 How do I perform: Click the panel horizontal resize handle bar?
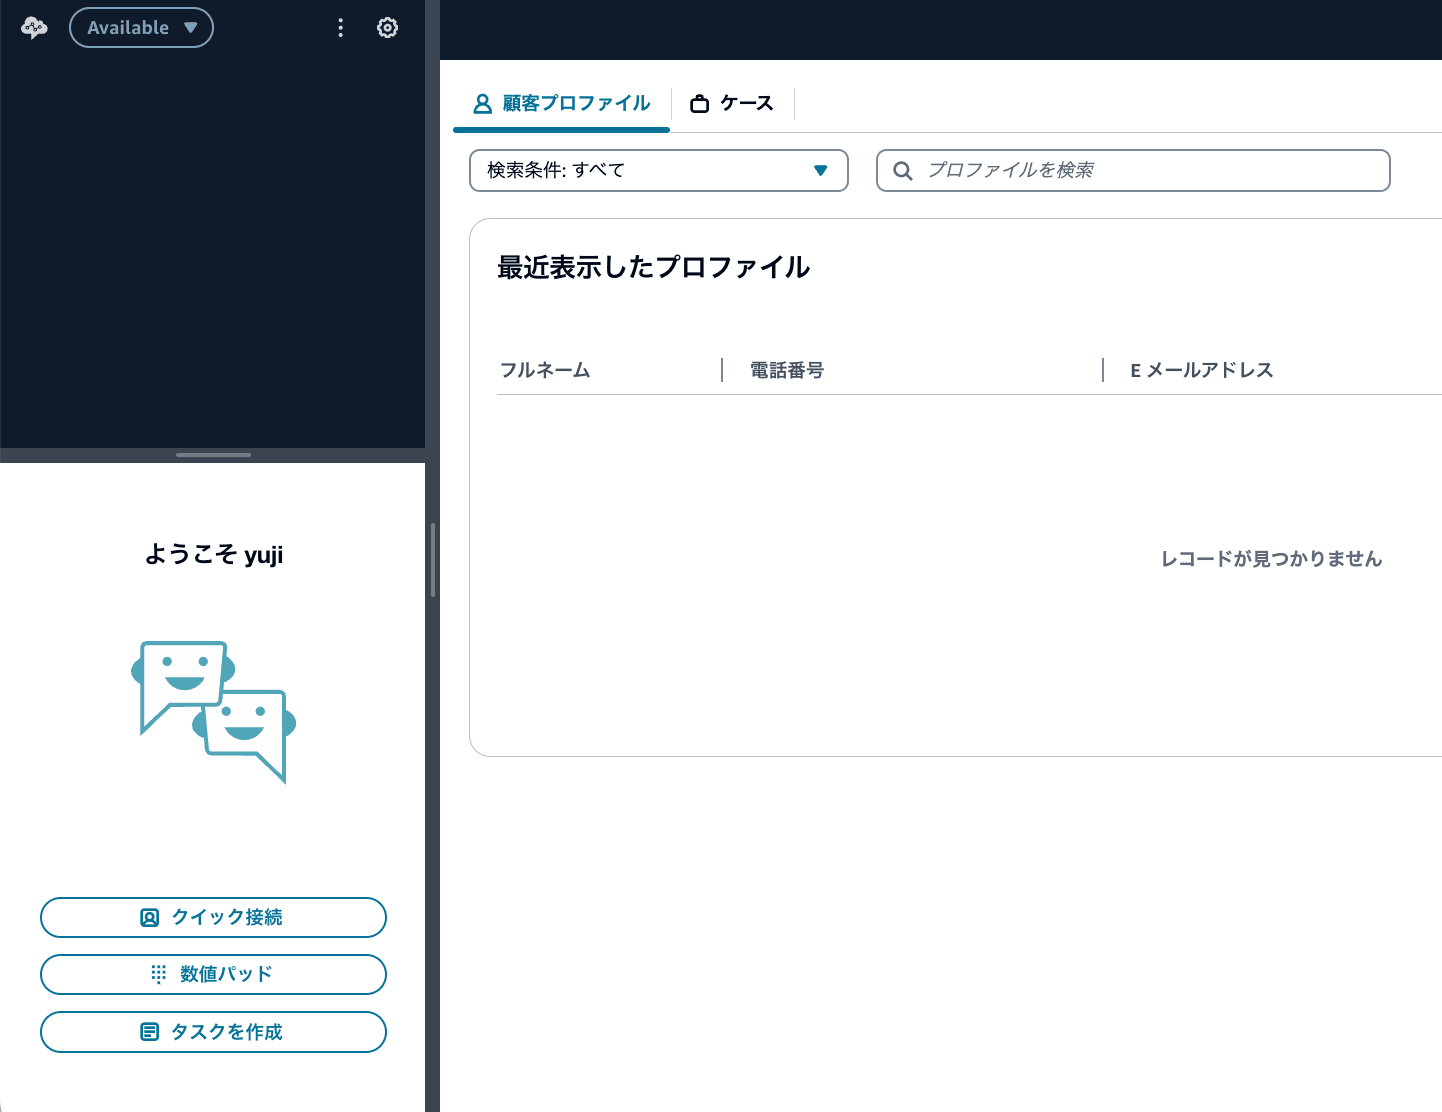tap(213, 455)
